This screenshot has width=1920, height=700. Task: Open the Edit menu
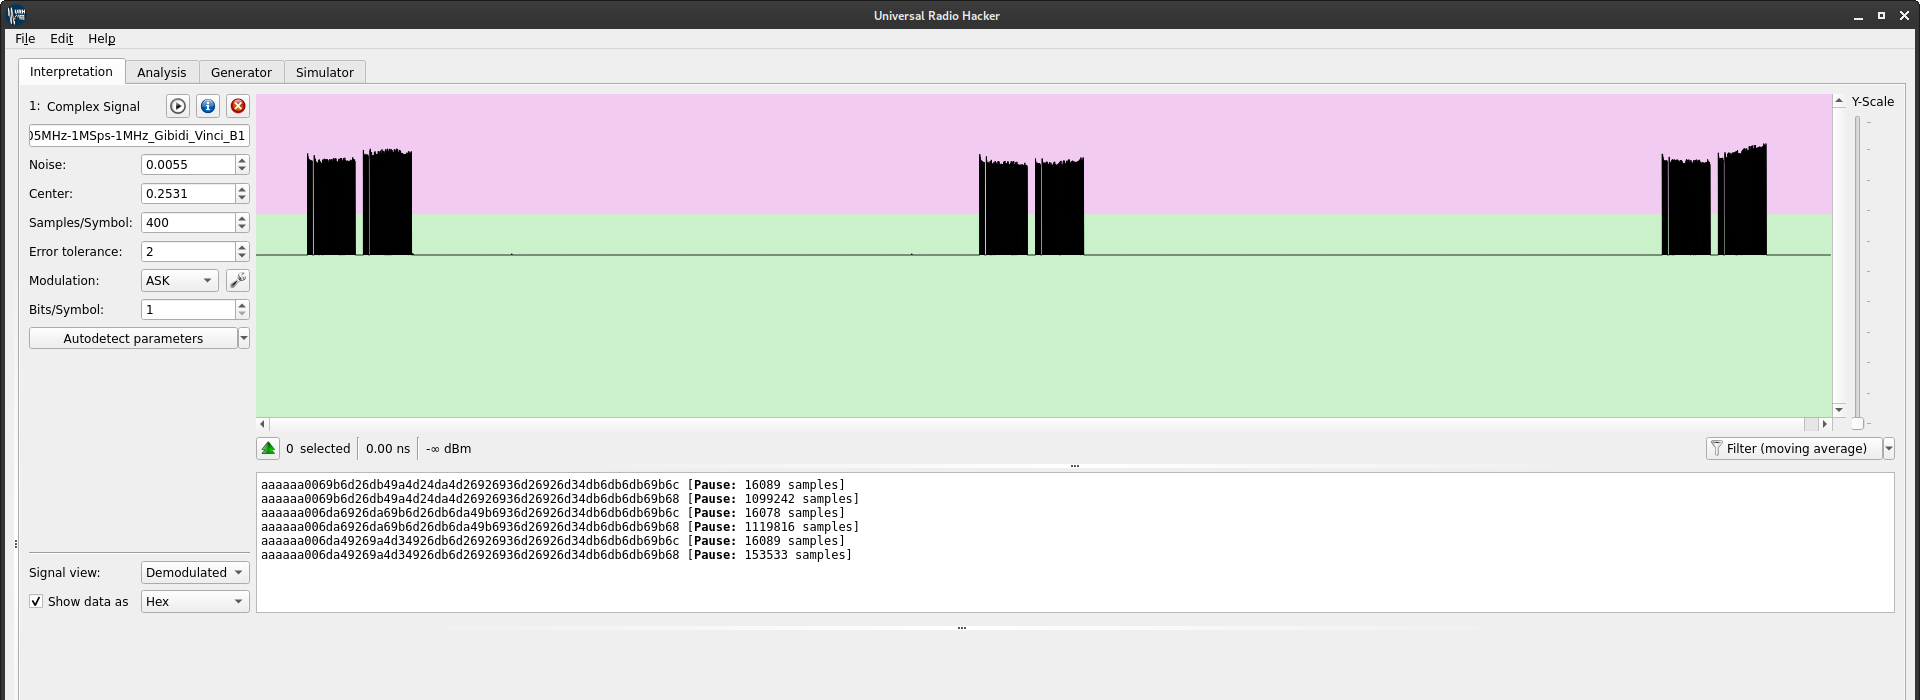61,39
